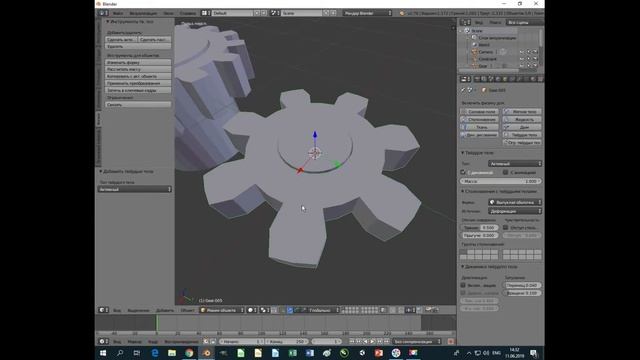Open the collision Shape dropdown
This screenshot has height=360, width=640.
coord(515,202)
